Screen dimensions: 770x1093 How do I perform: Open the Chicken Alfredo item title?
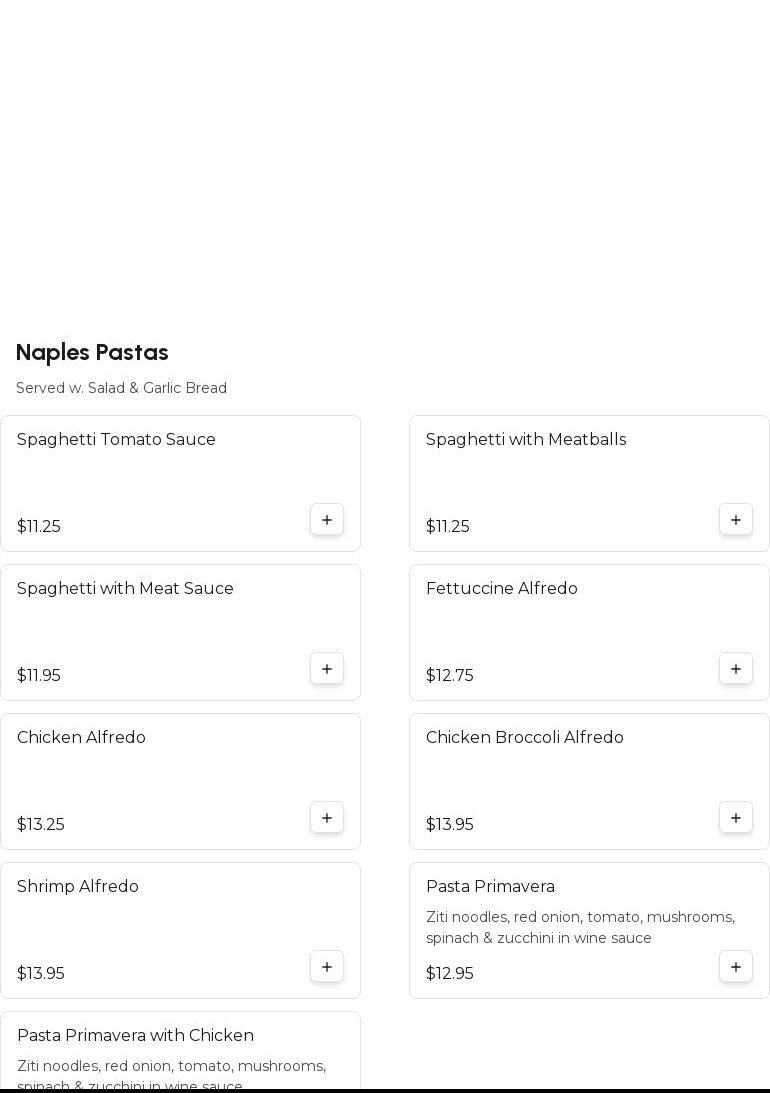coord(81,738)
